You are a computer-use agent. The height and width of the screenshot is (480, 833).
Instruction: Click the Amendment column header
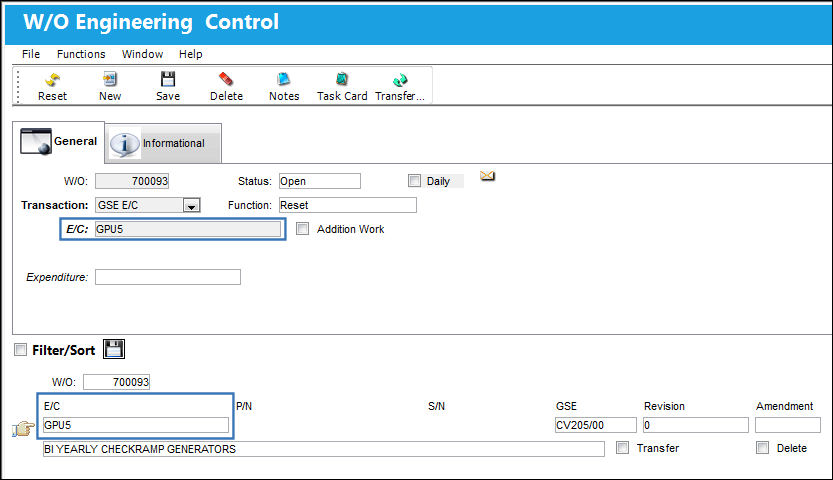pyautogui.click(x=784, y=406)
